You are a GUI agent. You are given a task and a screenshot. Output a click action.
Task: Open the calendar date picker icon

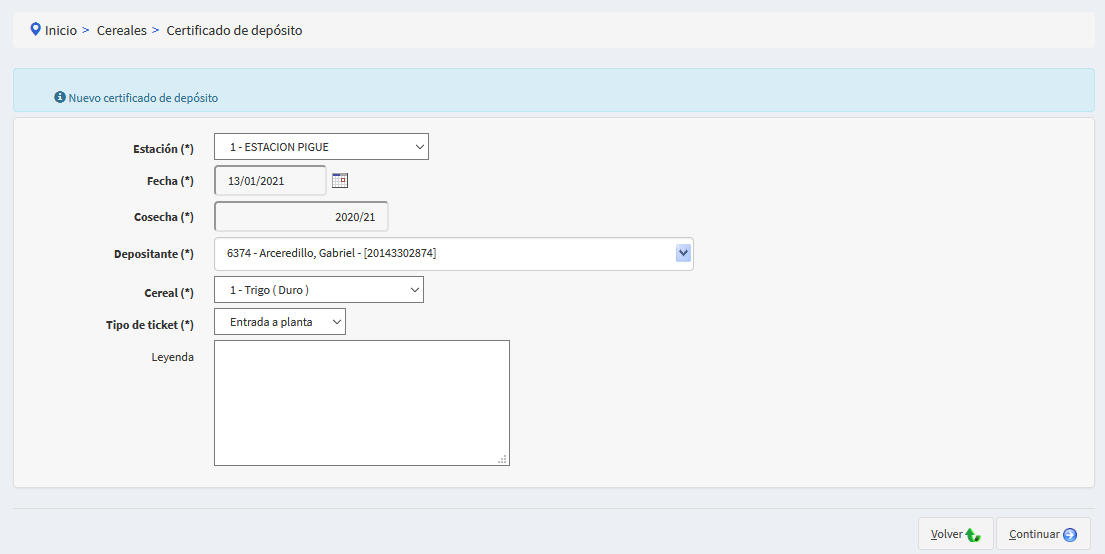click(x=340, y=181)
